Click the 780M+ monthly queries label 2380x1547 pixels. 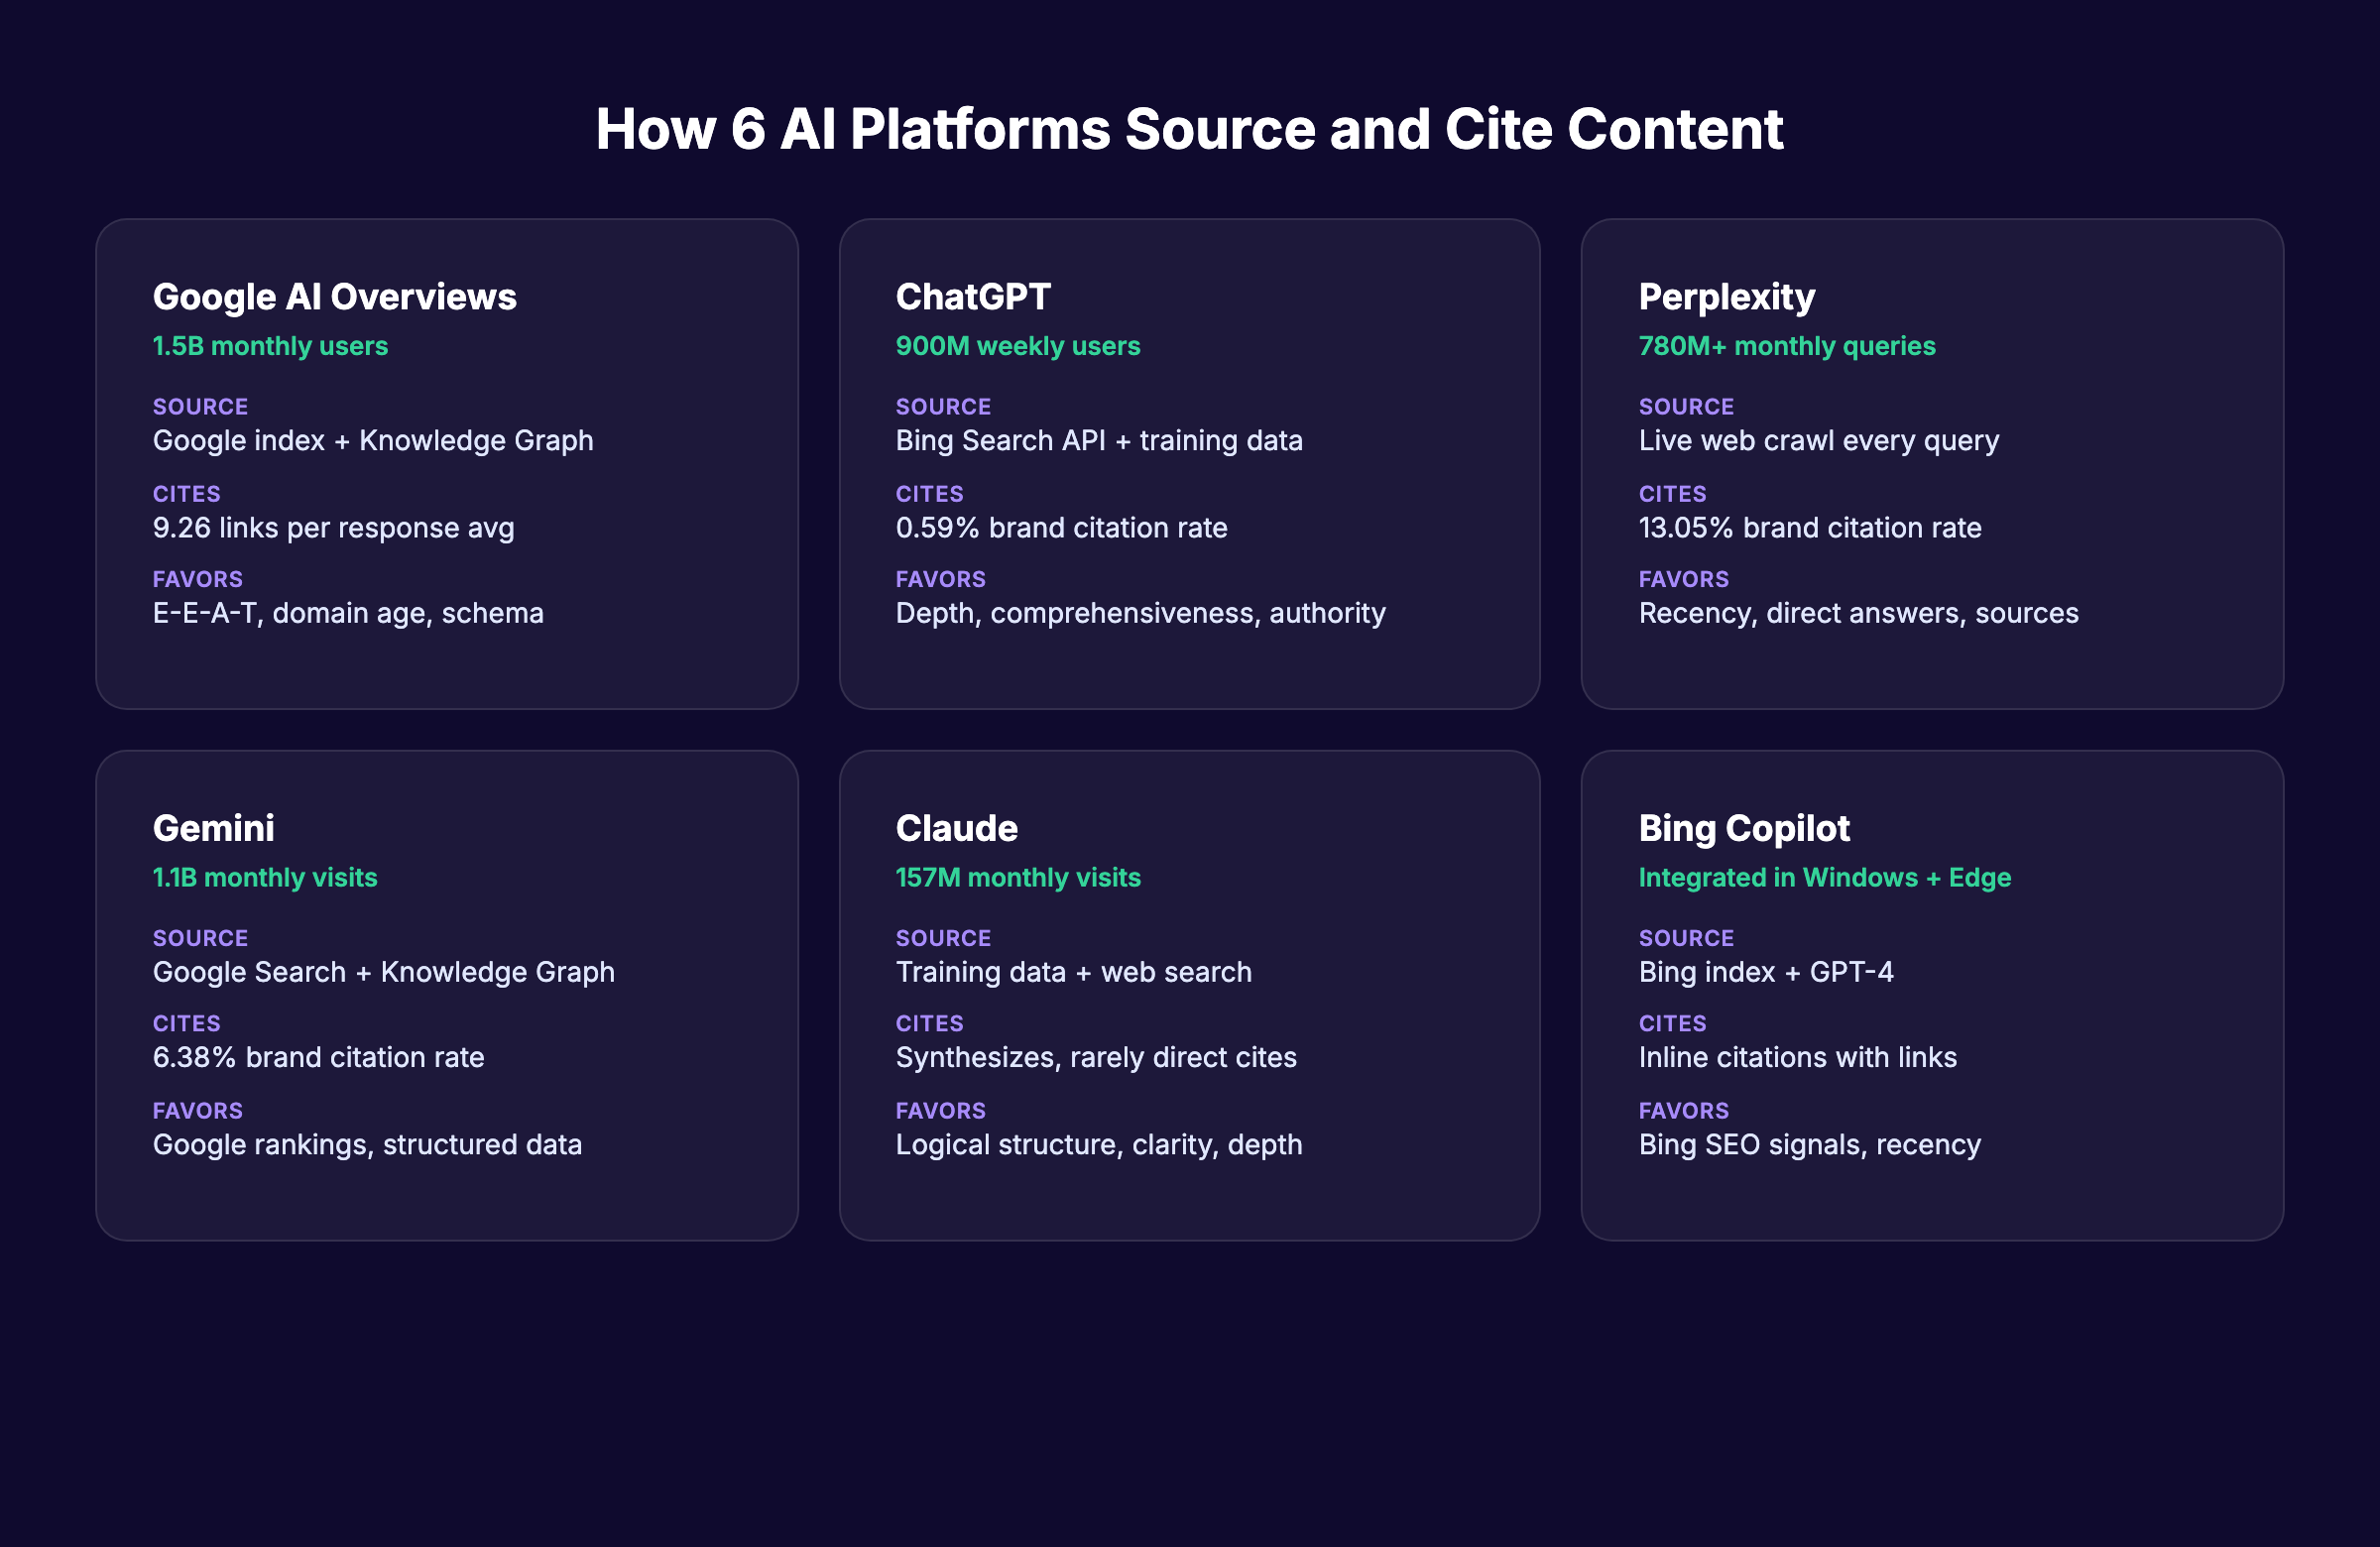1786,345
